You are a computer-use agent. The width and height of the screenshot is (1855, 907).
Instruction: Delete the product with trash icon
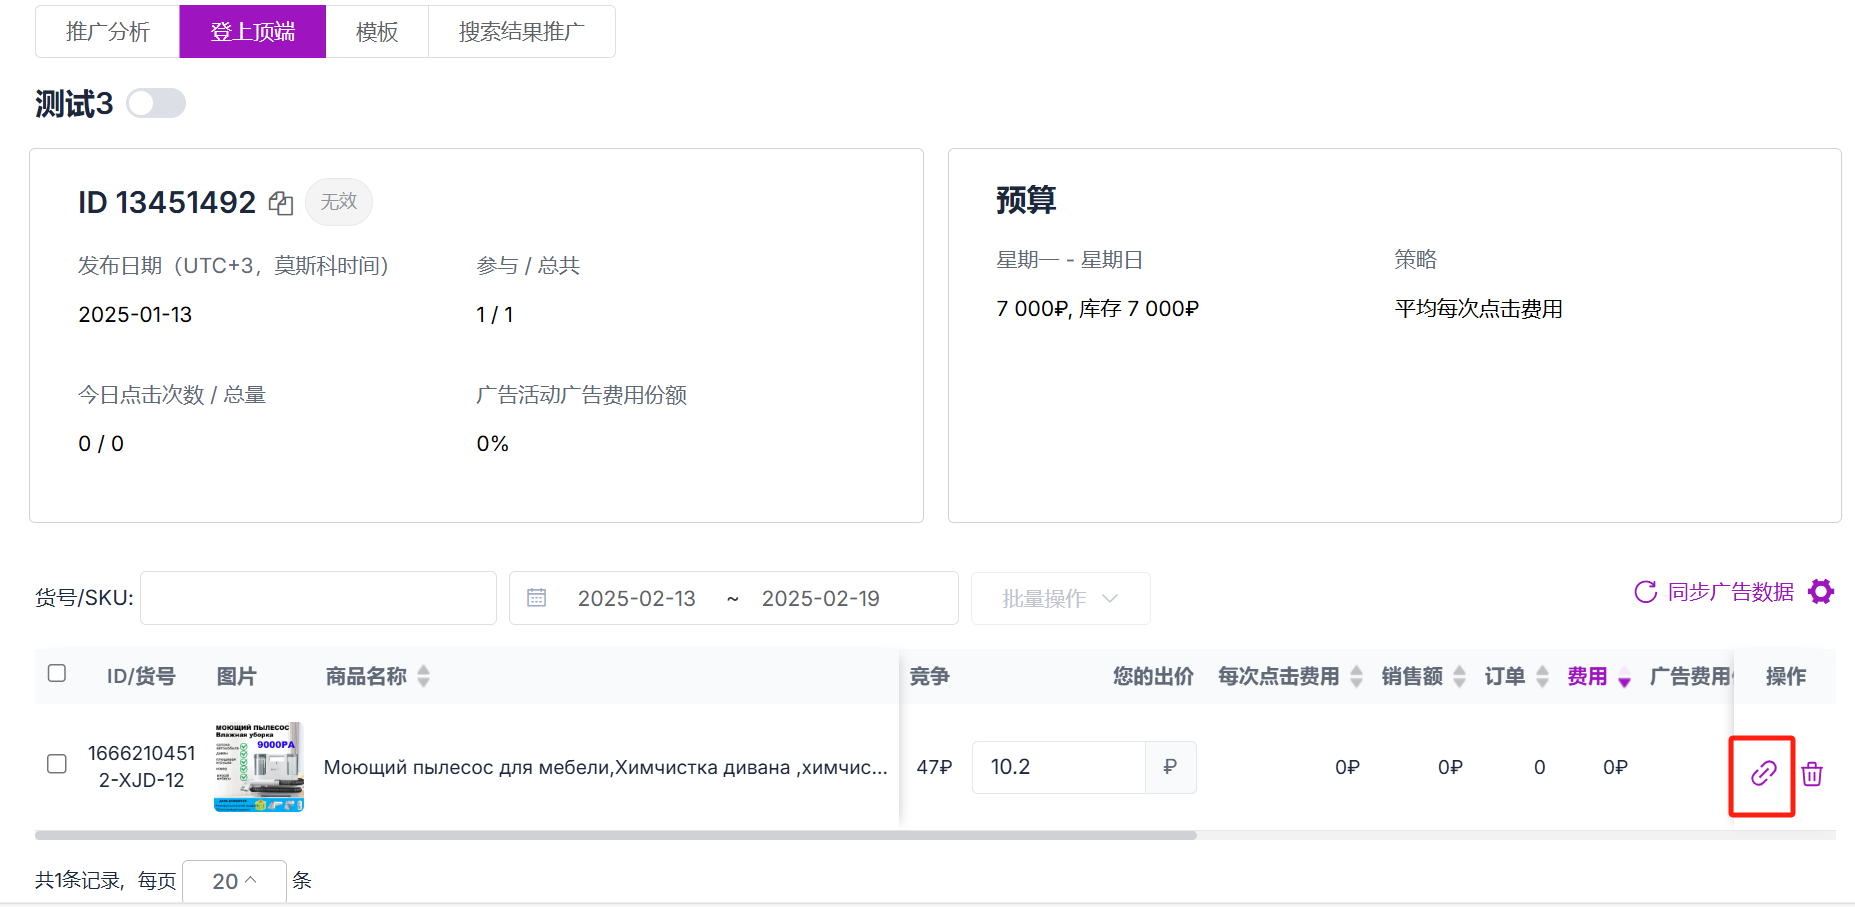click(x=1812, y=773)
